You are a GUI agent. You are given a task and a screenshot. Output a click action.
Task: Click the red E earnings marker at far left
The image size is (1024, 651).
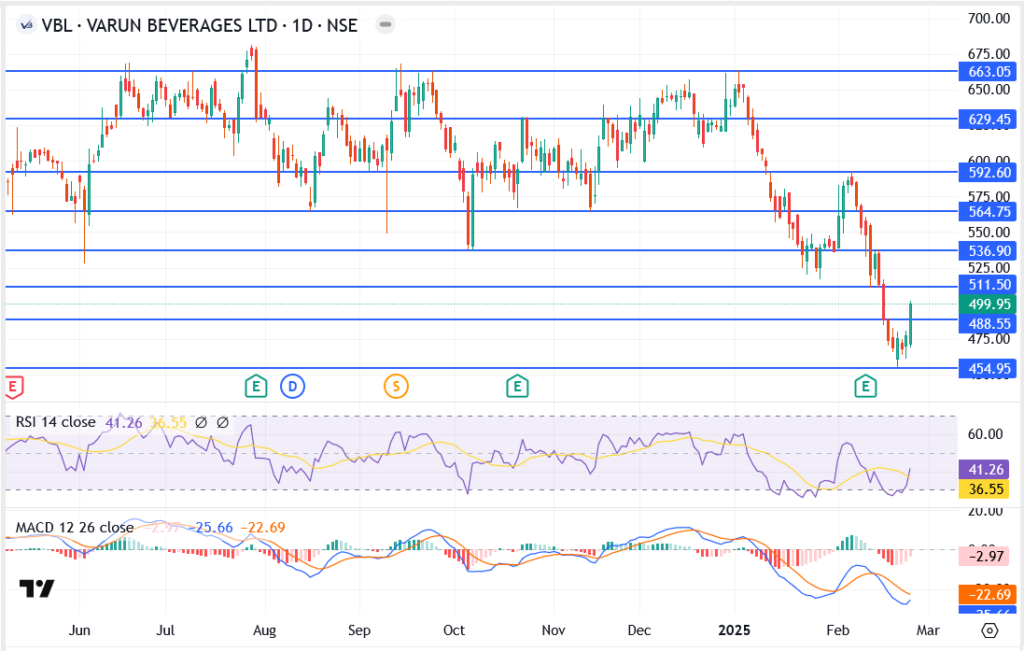[x=13, y=385]
